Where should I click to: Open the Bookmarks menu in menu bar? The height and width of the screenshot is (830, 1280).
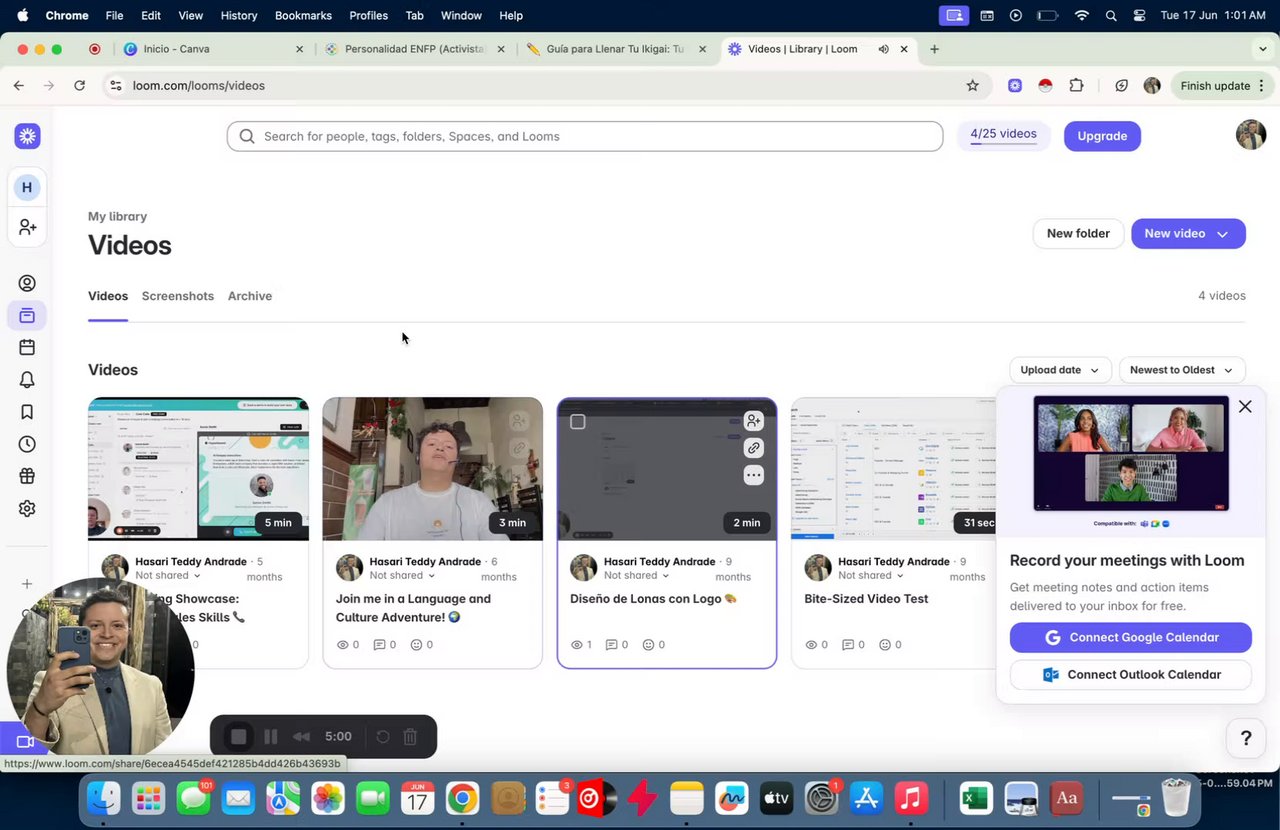coord(303,15)
